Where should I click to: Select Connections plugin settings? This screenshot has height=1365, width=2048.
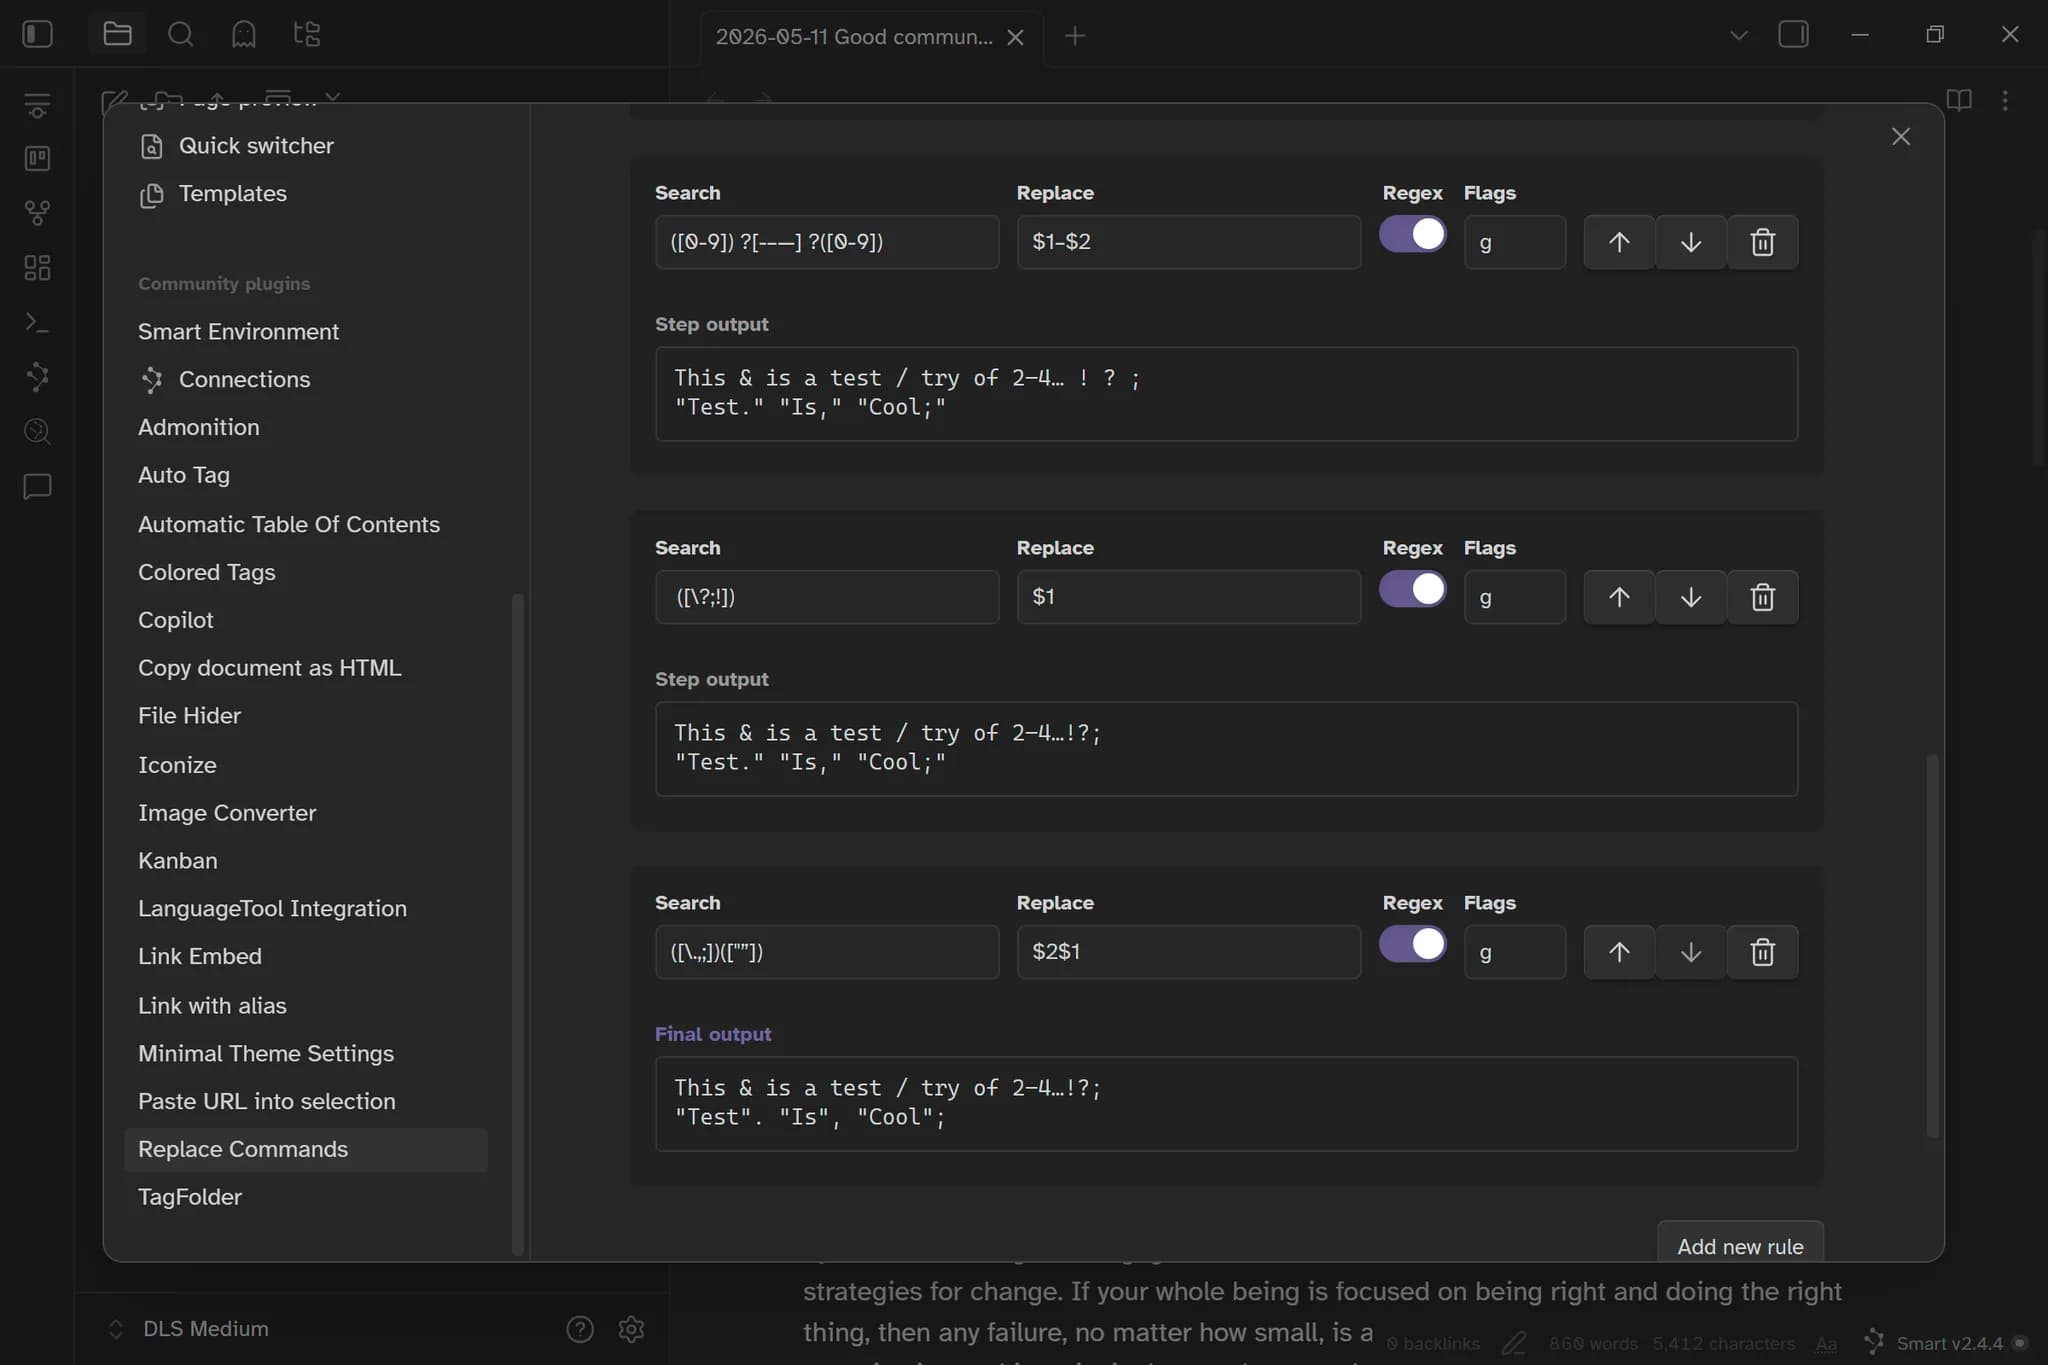click(306, 379)
